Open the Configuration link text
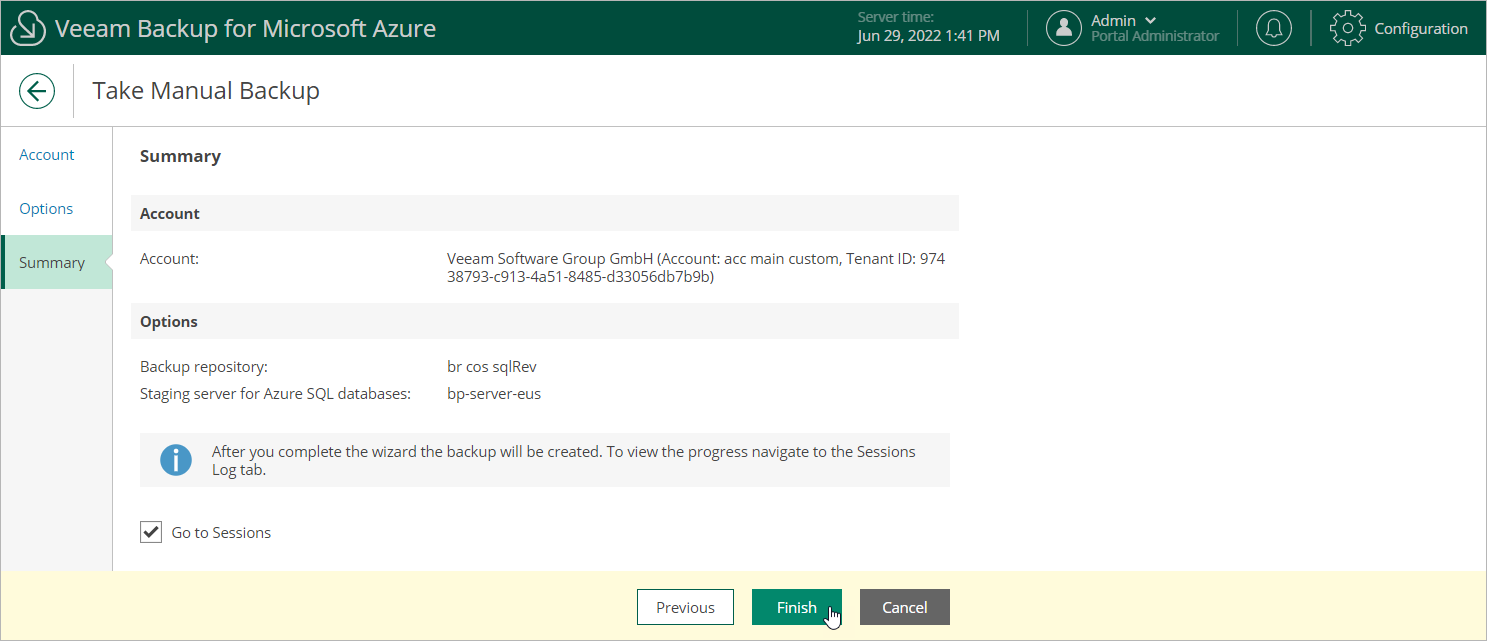This screenshot has height=641, width=1487. coord(1421,28)
